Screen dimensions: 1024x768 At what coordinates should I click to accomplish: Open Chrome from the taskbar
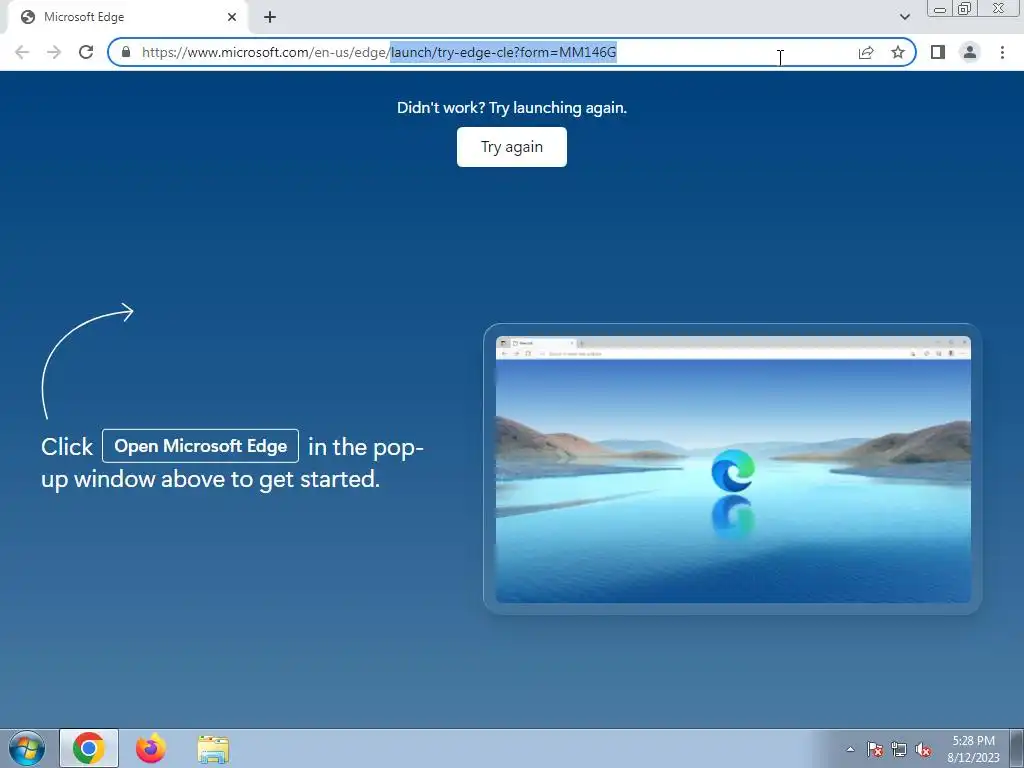[x=89, y=748]
